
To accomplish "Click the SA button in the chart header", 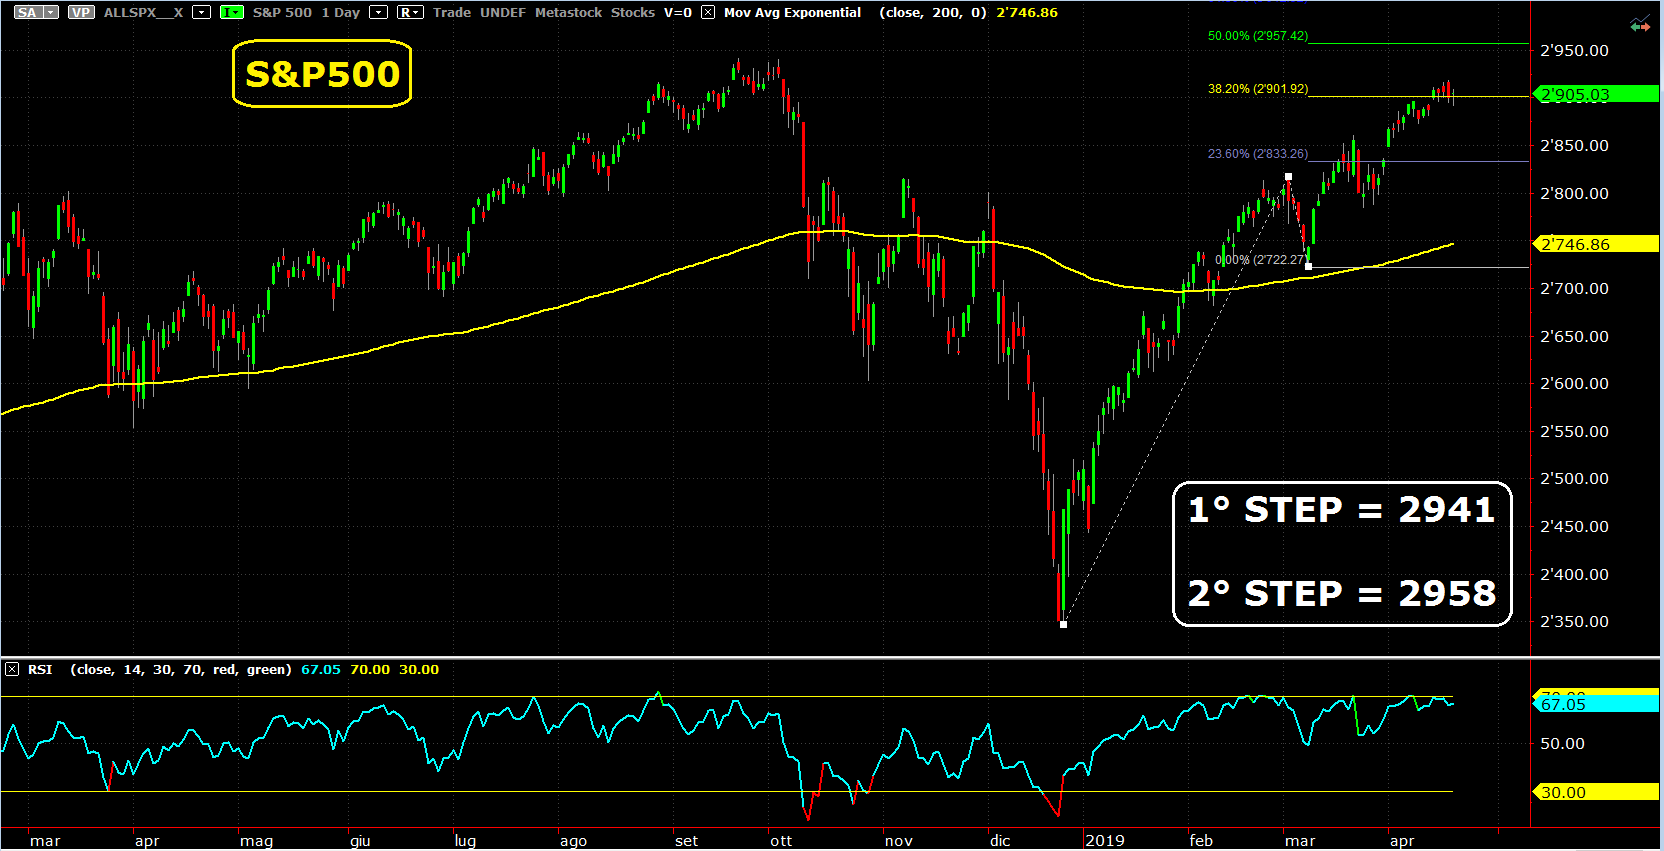I will (27, 13).
